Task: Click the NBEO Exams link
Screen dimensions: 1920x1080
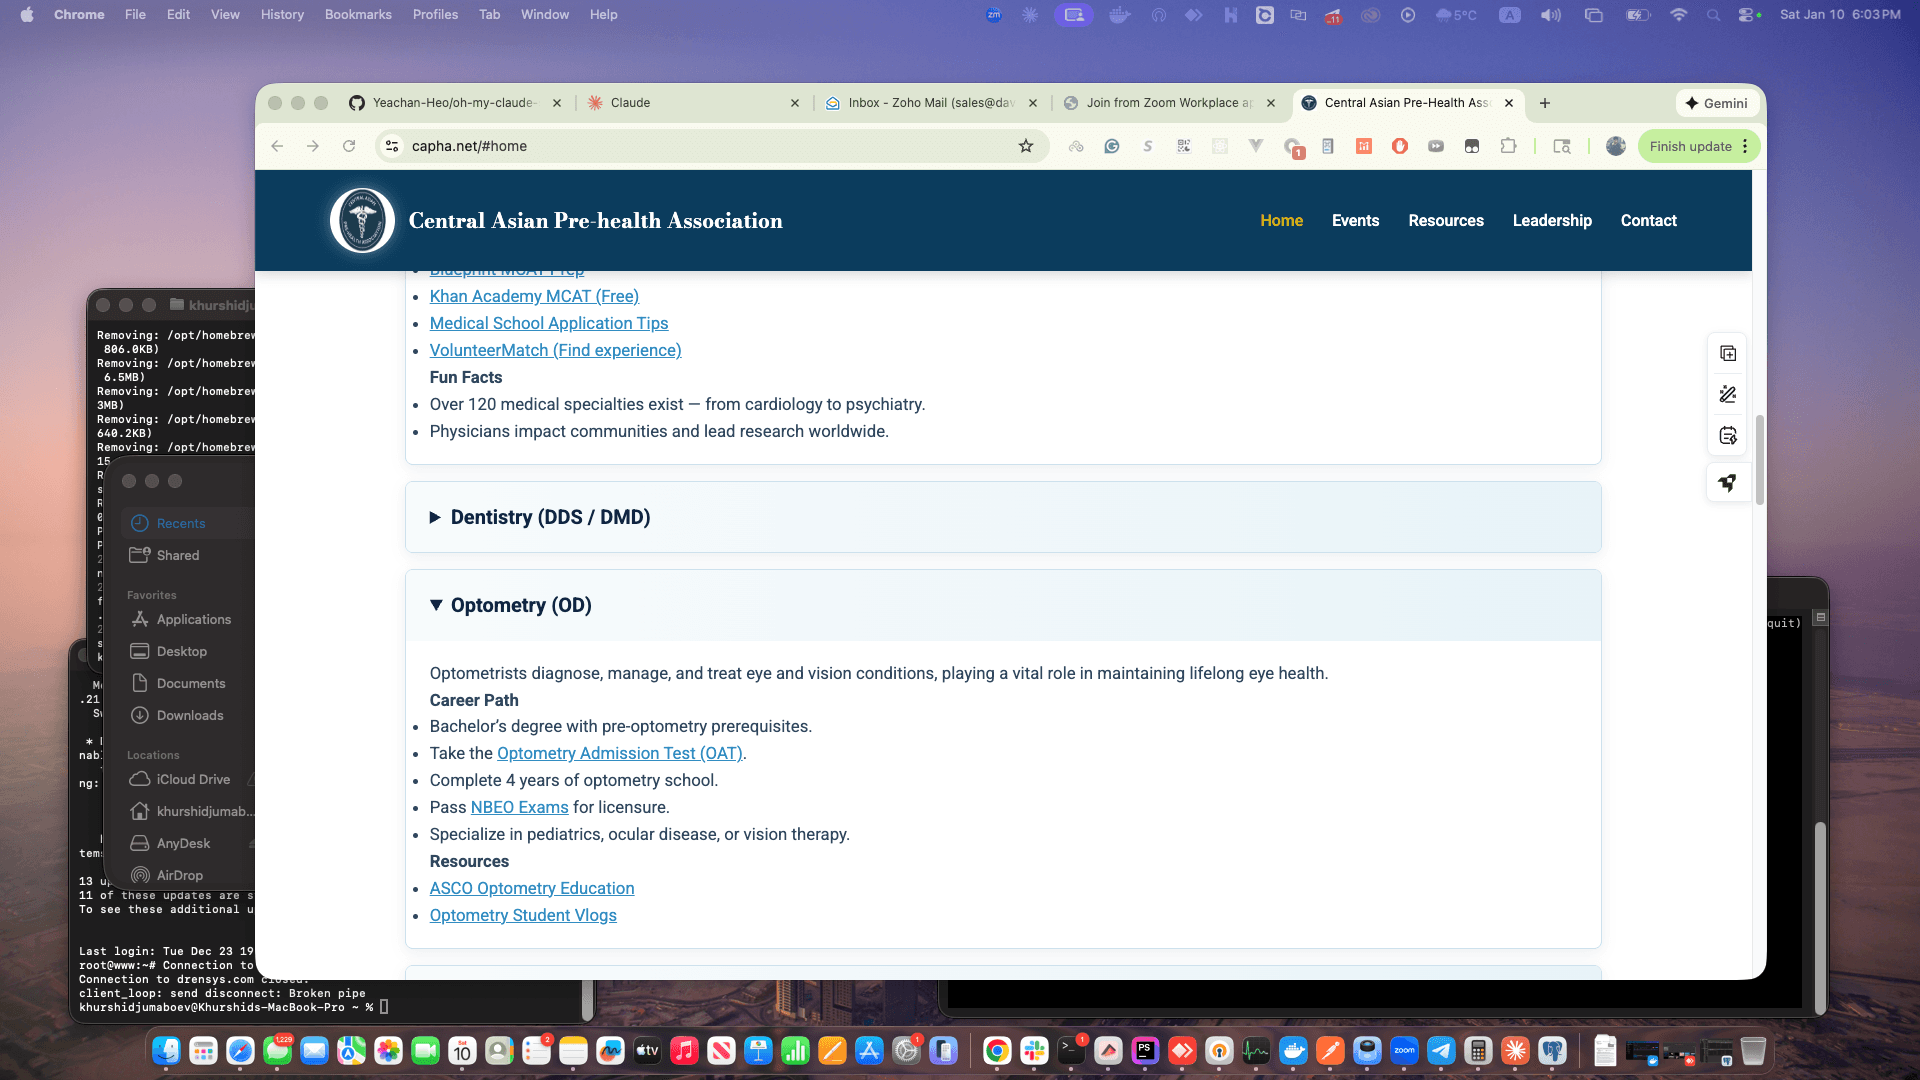Action: tap(519, 807)
